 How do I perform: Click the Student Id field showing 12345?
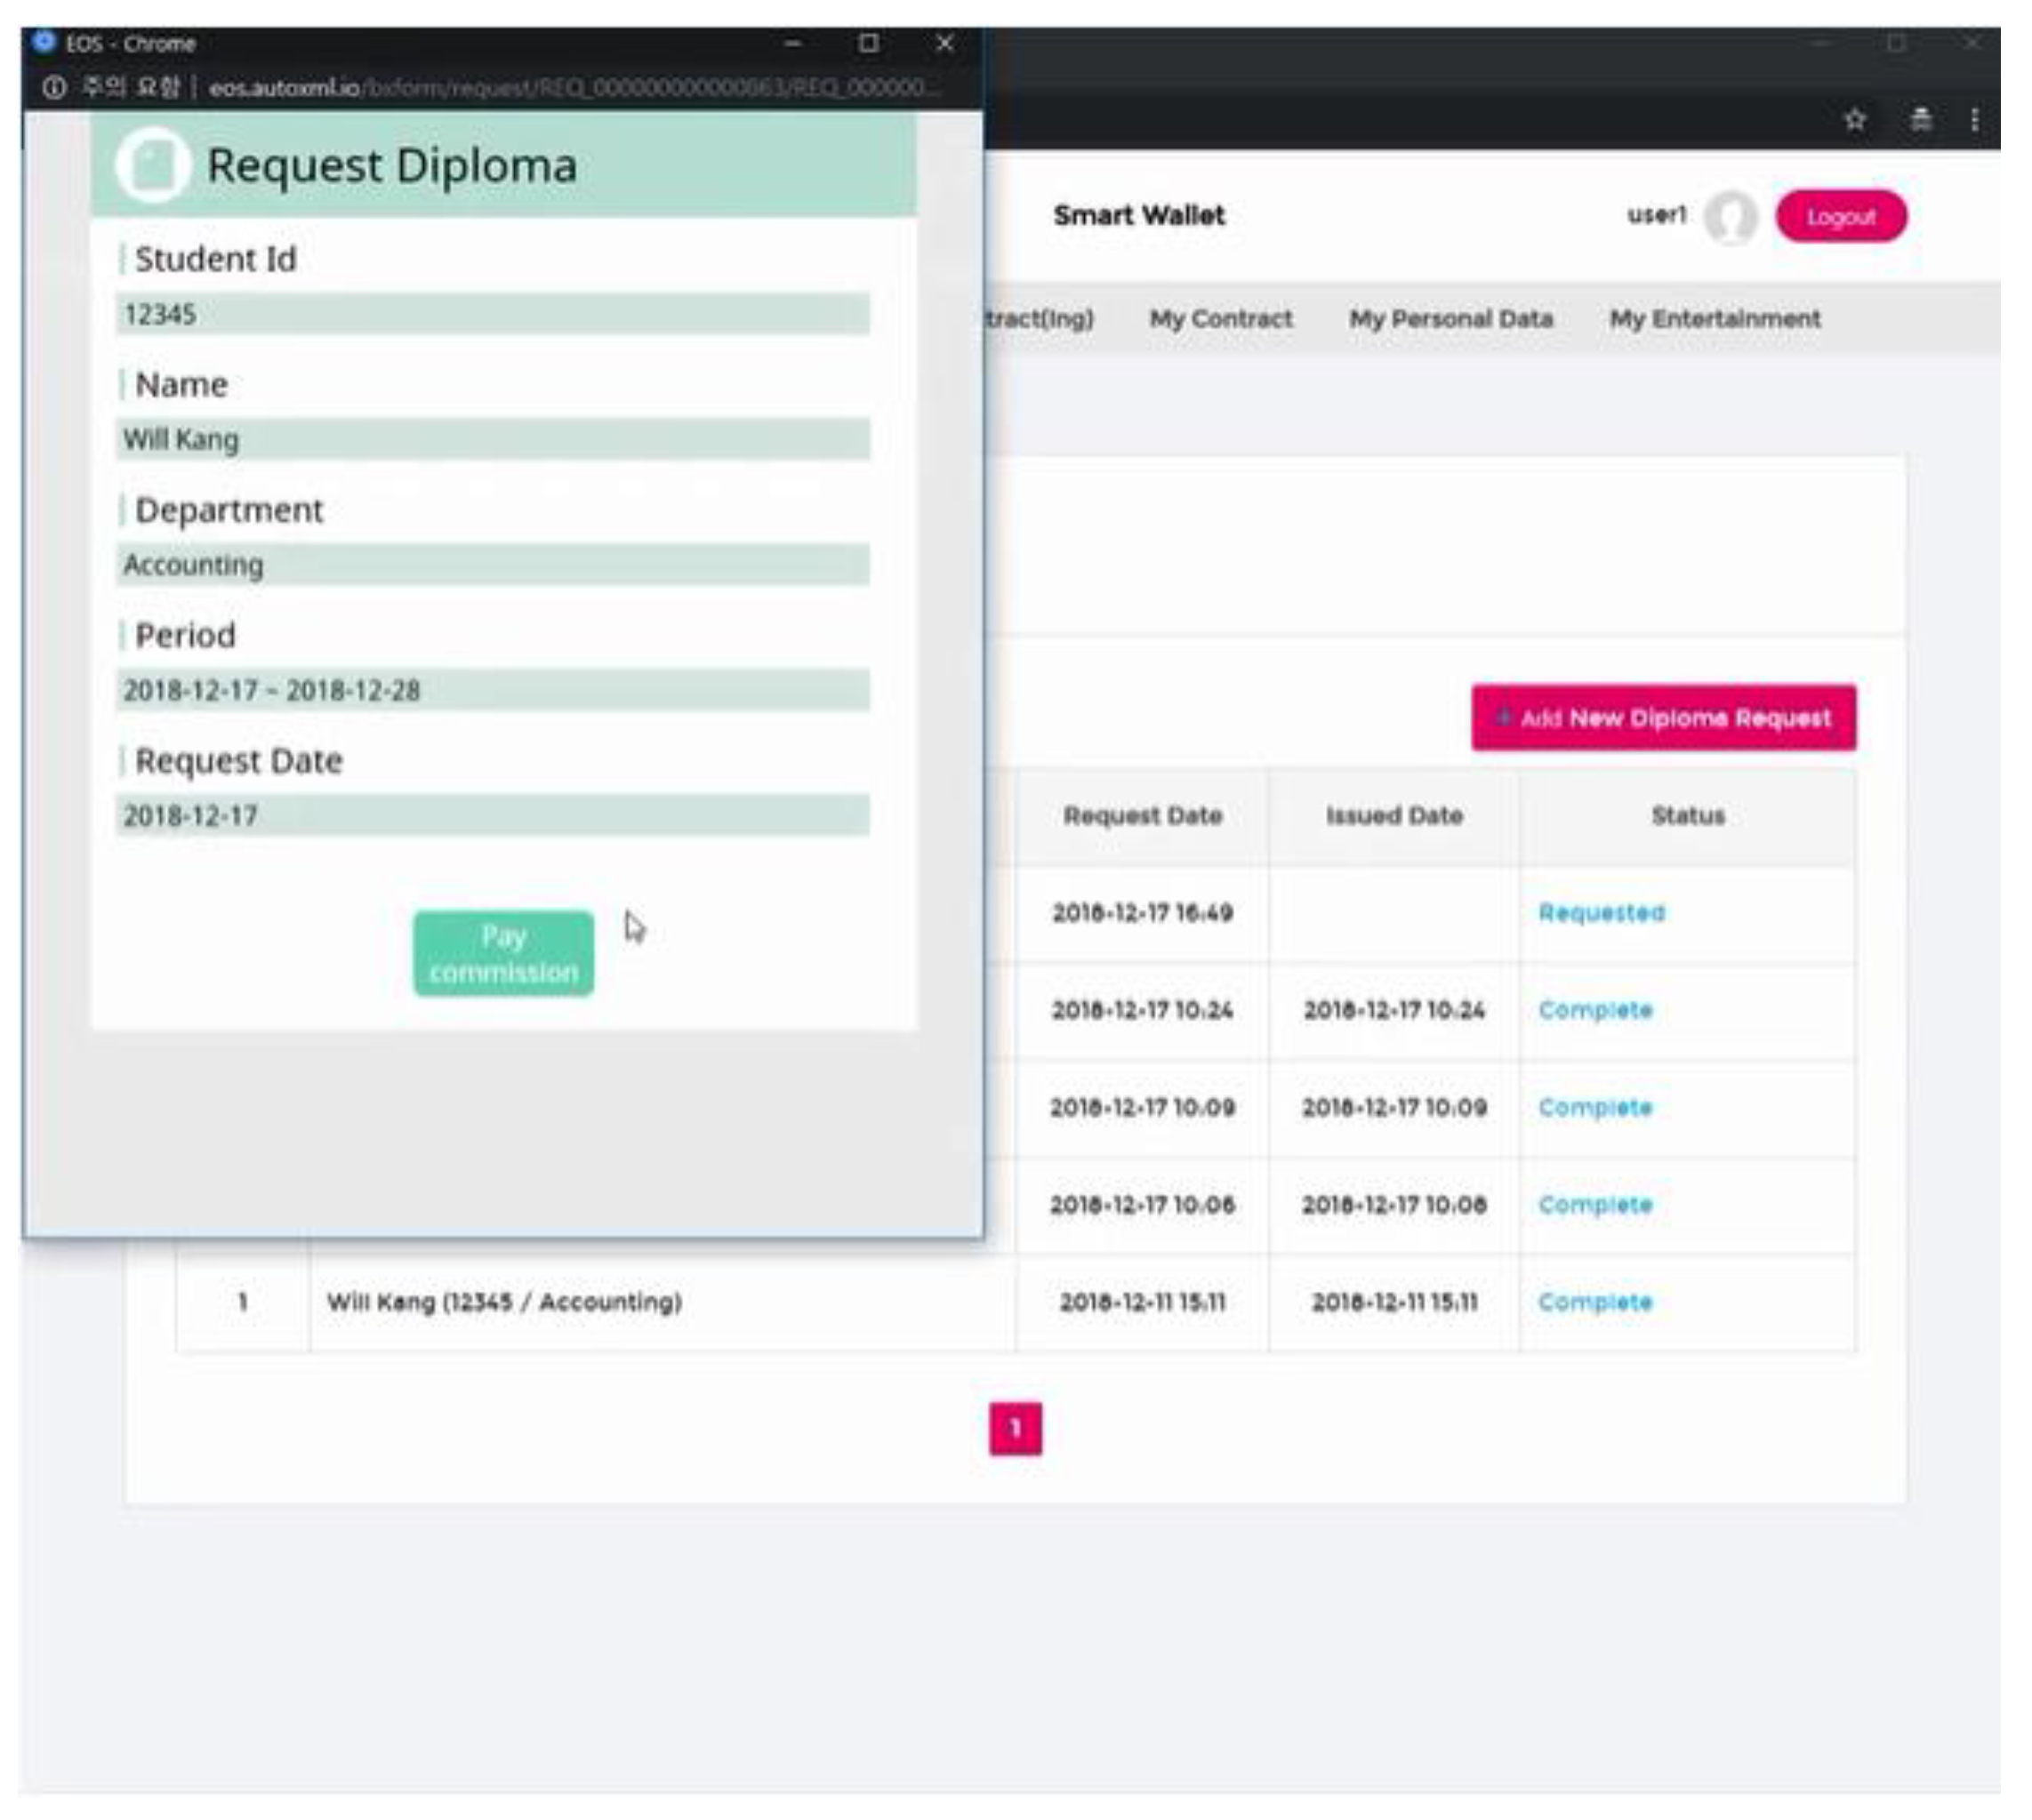tap(492, 315)
